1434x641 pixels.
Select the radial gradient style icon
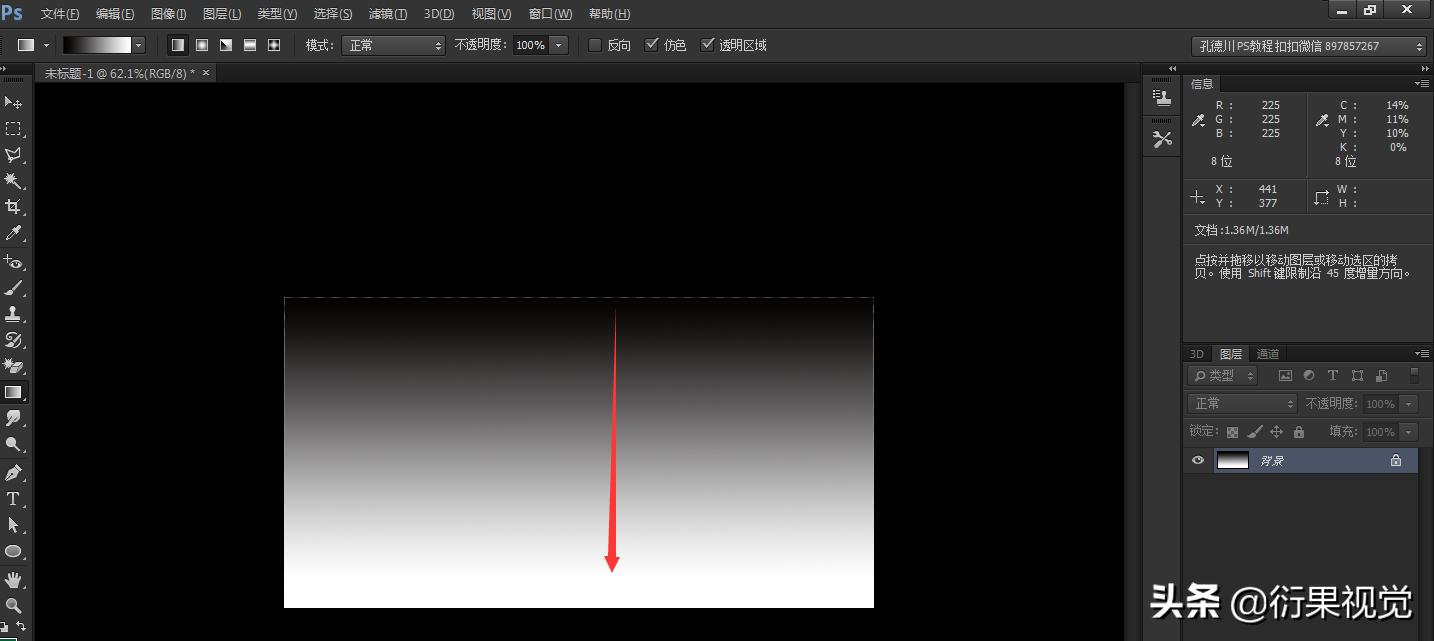pos(201,44)
